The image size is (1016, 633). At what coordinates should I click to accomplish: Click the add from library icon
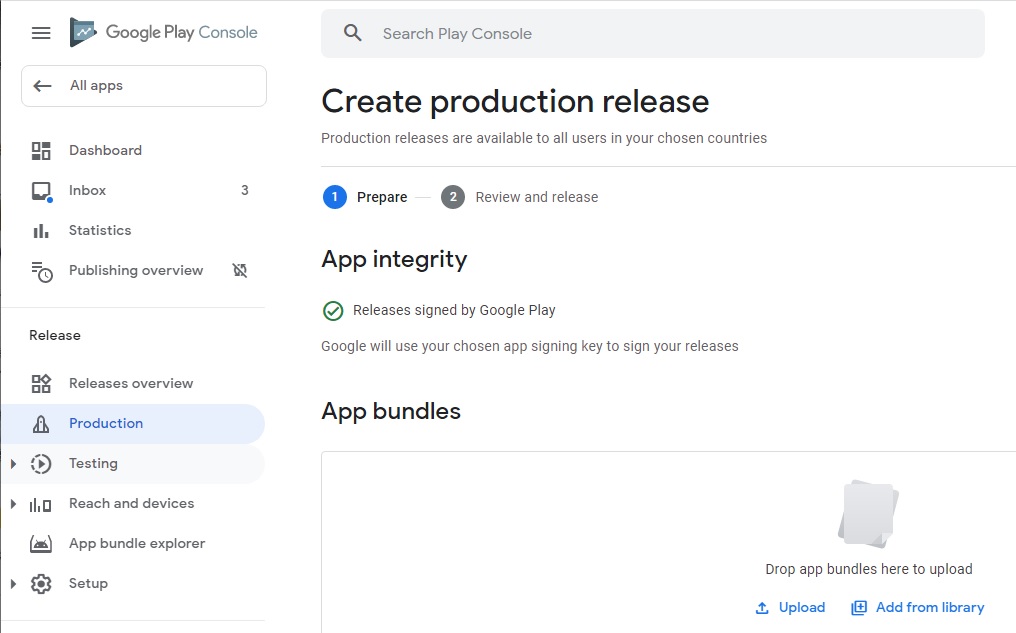click(x=859, y=608)
